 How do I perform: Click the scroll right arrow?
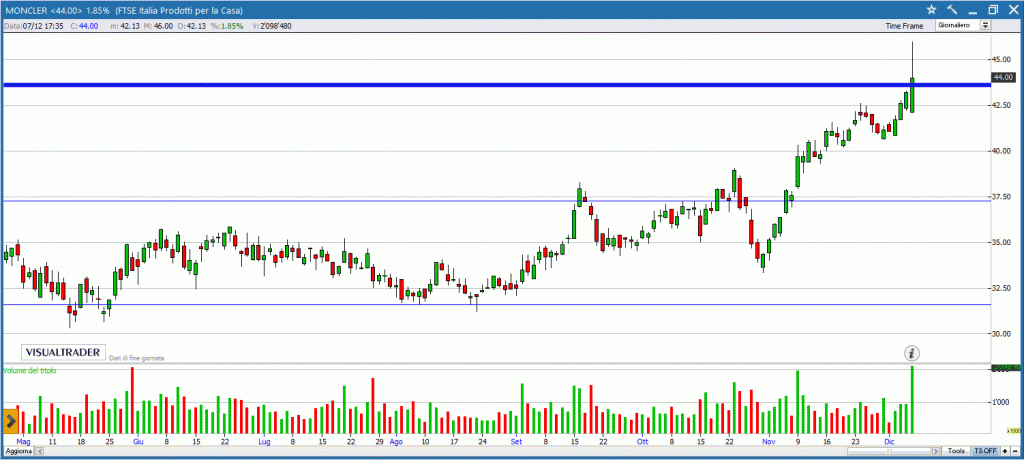pyautogui.click(x=936, y=451)
